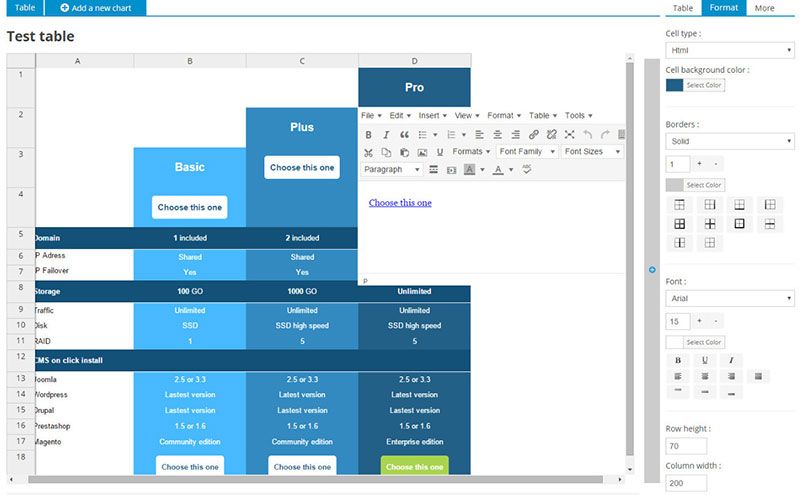Open the Edit menu in the editor
The image size is (800, 495).
click(400, 116)
